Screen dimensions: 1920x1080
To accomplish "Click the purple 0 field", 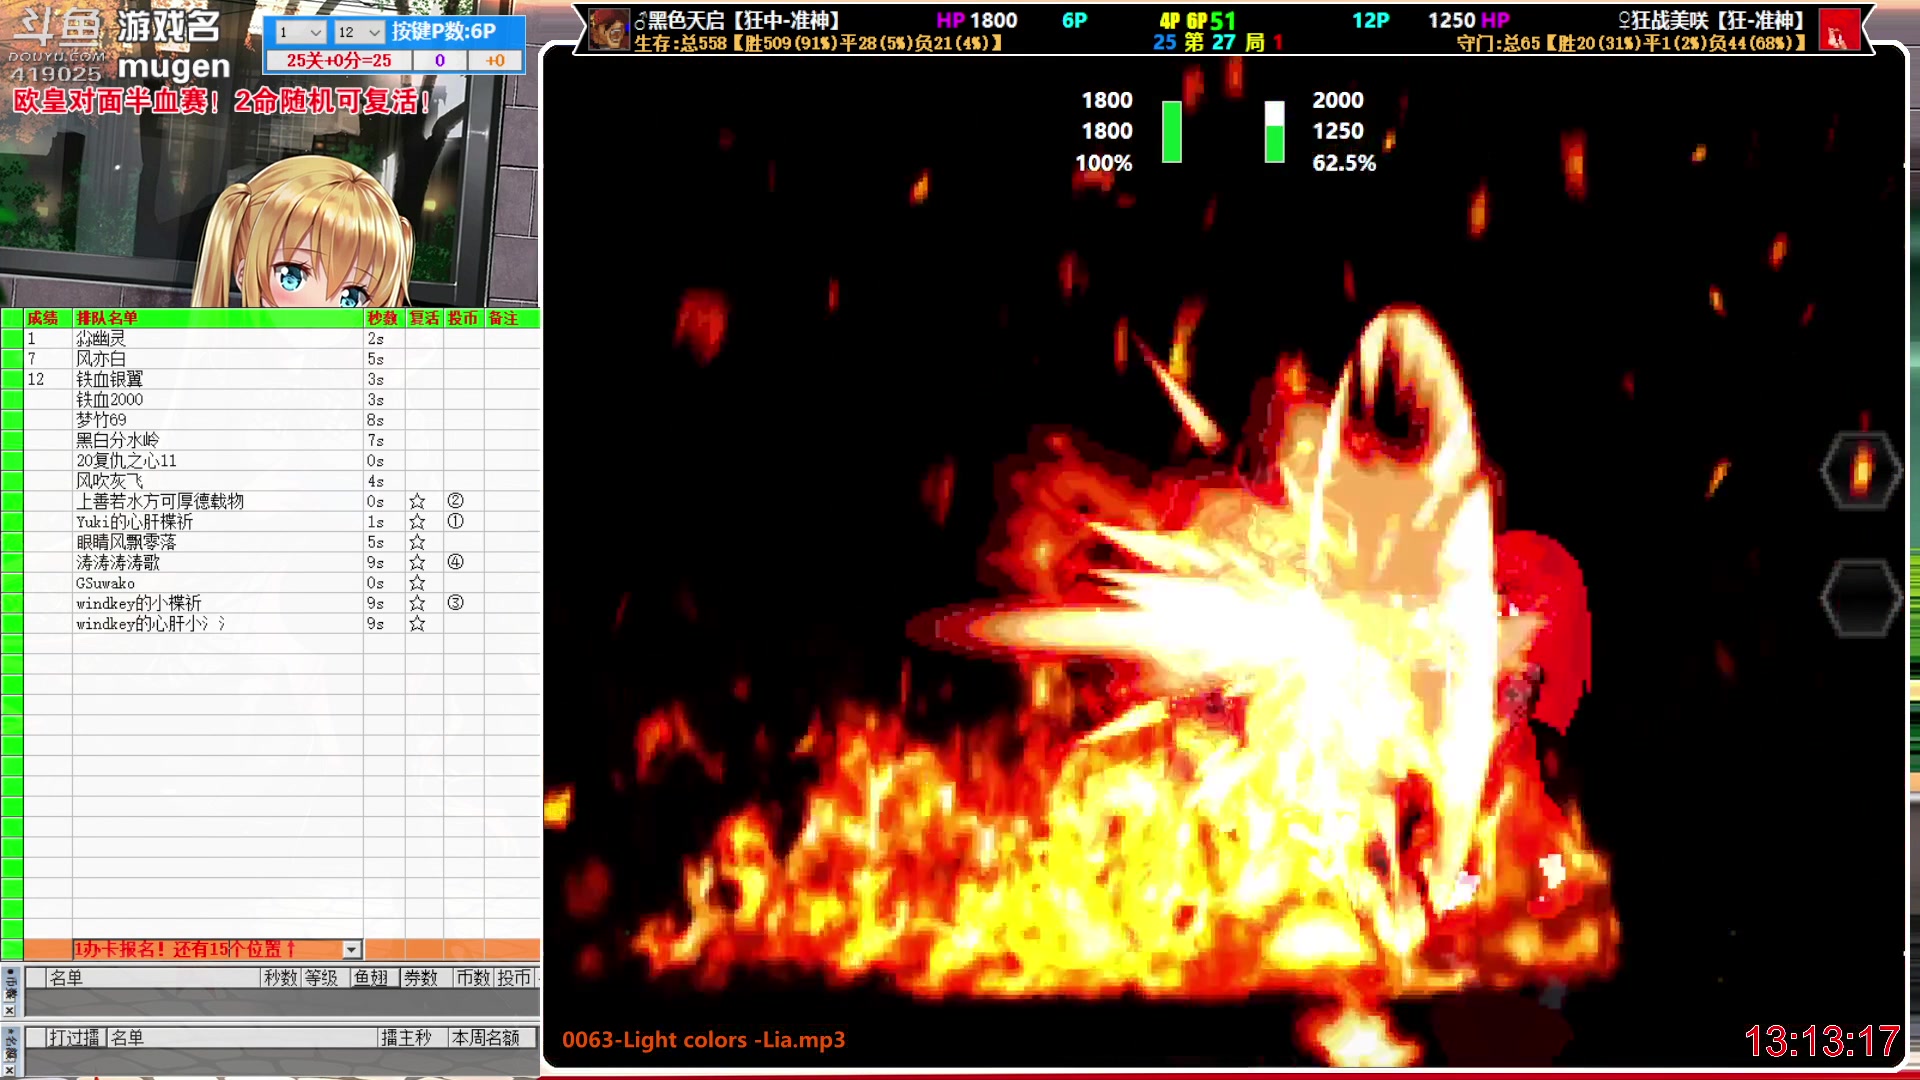I will pyautogui.click(x=439, y=61).
